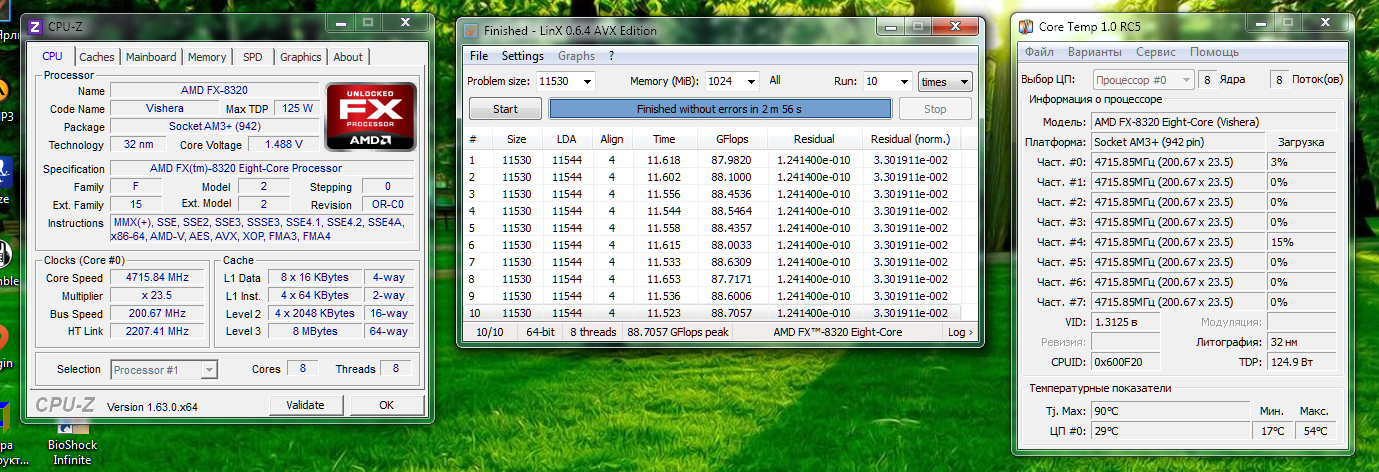Viewport: 1379px width, 472px height.
Task: Open the Settings menu in LinX
Action: [x=523, y=56]
